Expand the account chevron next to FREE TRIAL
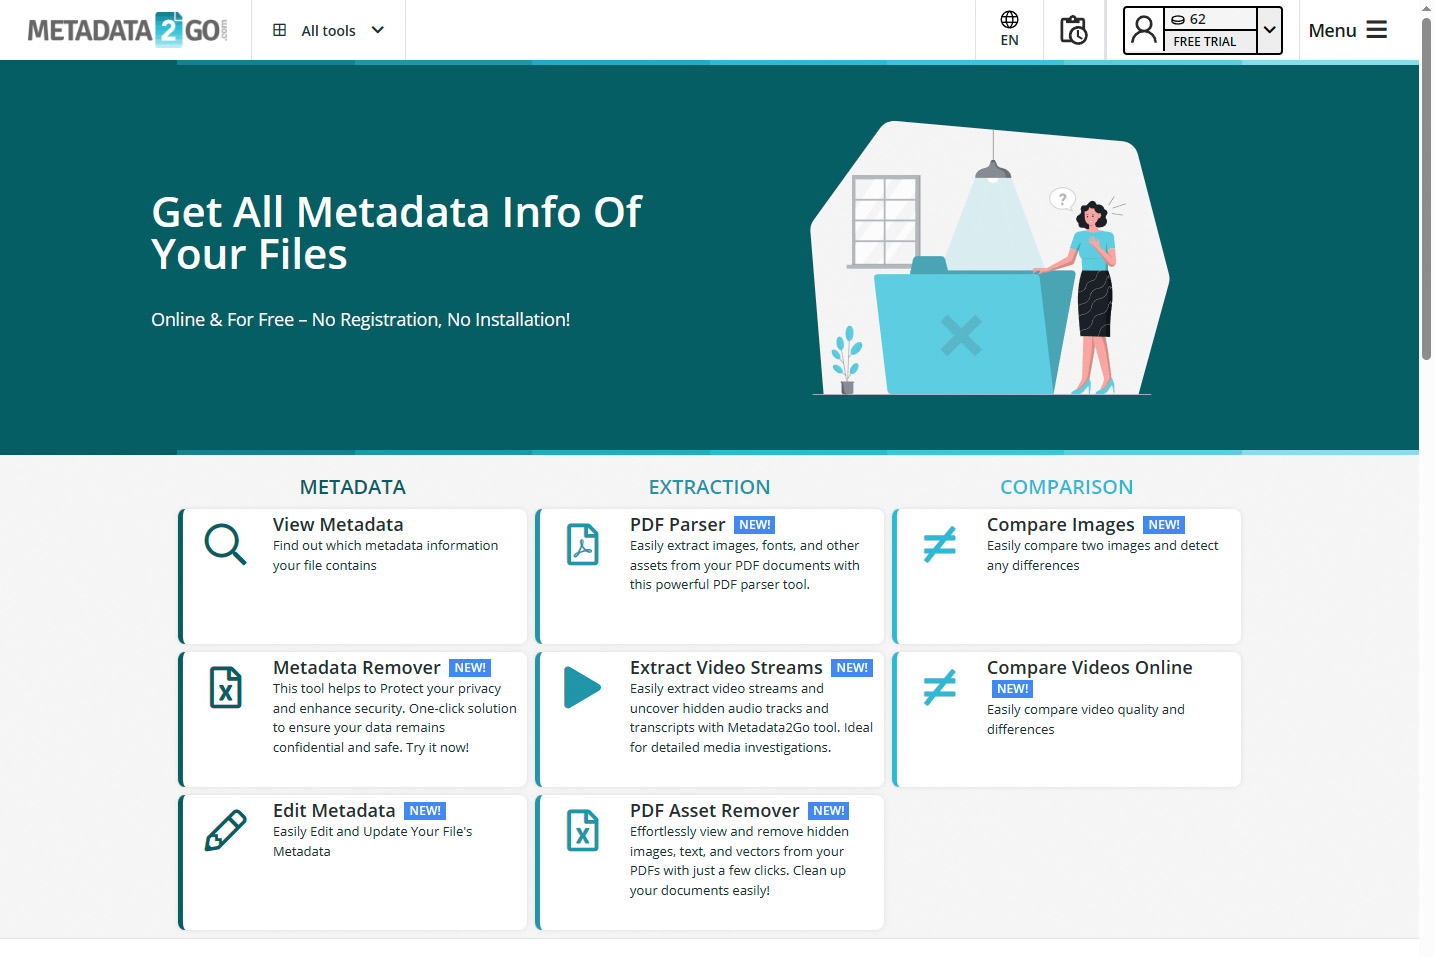This screenshot has width=1434, height=957. (1268, 30)
